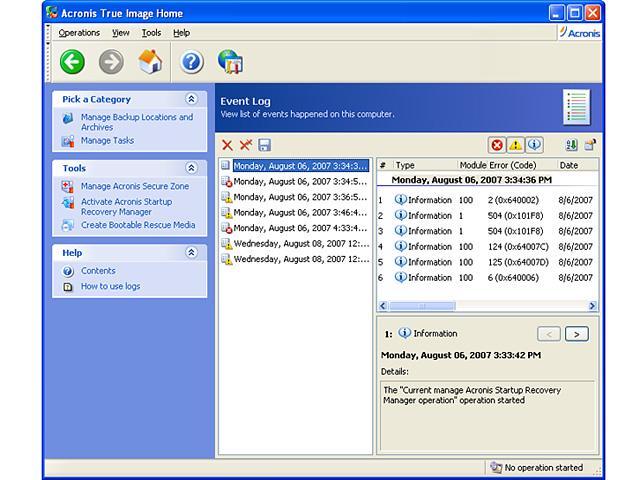Viewport: 640px width, 480px height.
Task: Click the previous event detail button
Action: [549, 334]
